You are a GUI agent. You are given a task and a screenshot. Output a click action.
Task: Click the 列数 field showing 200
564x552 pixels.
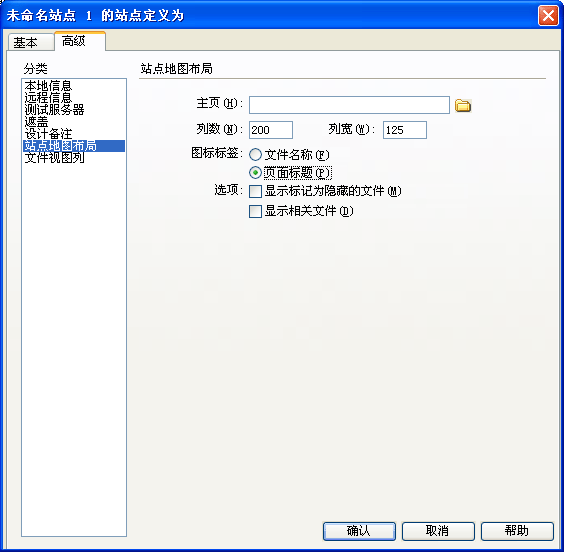tap(271, 130)
